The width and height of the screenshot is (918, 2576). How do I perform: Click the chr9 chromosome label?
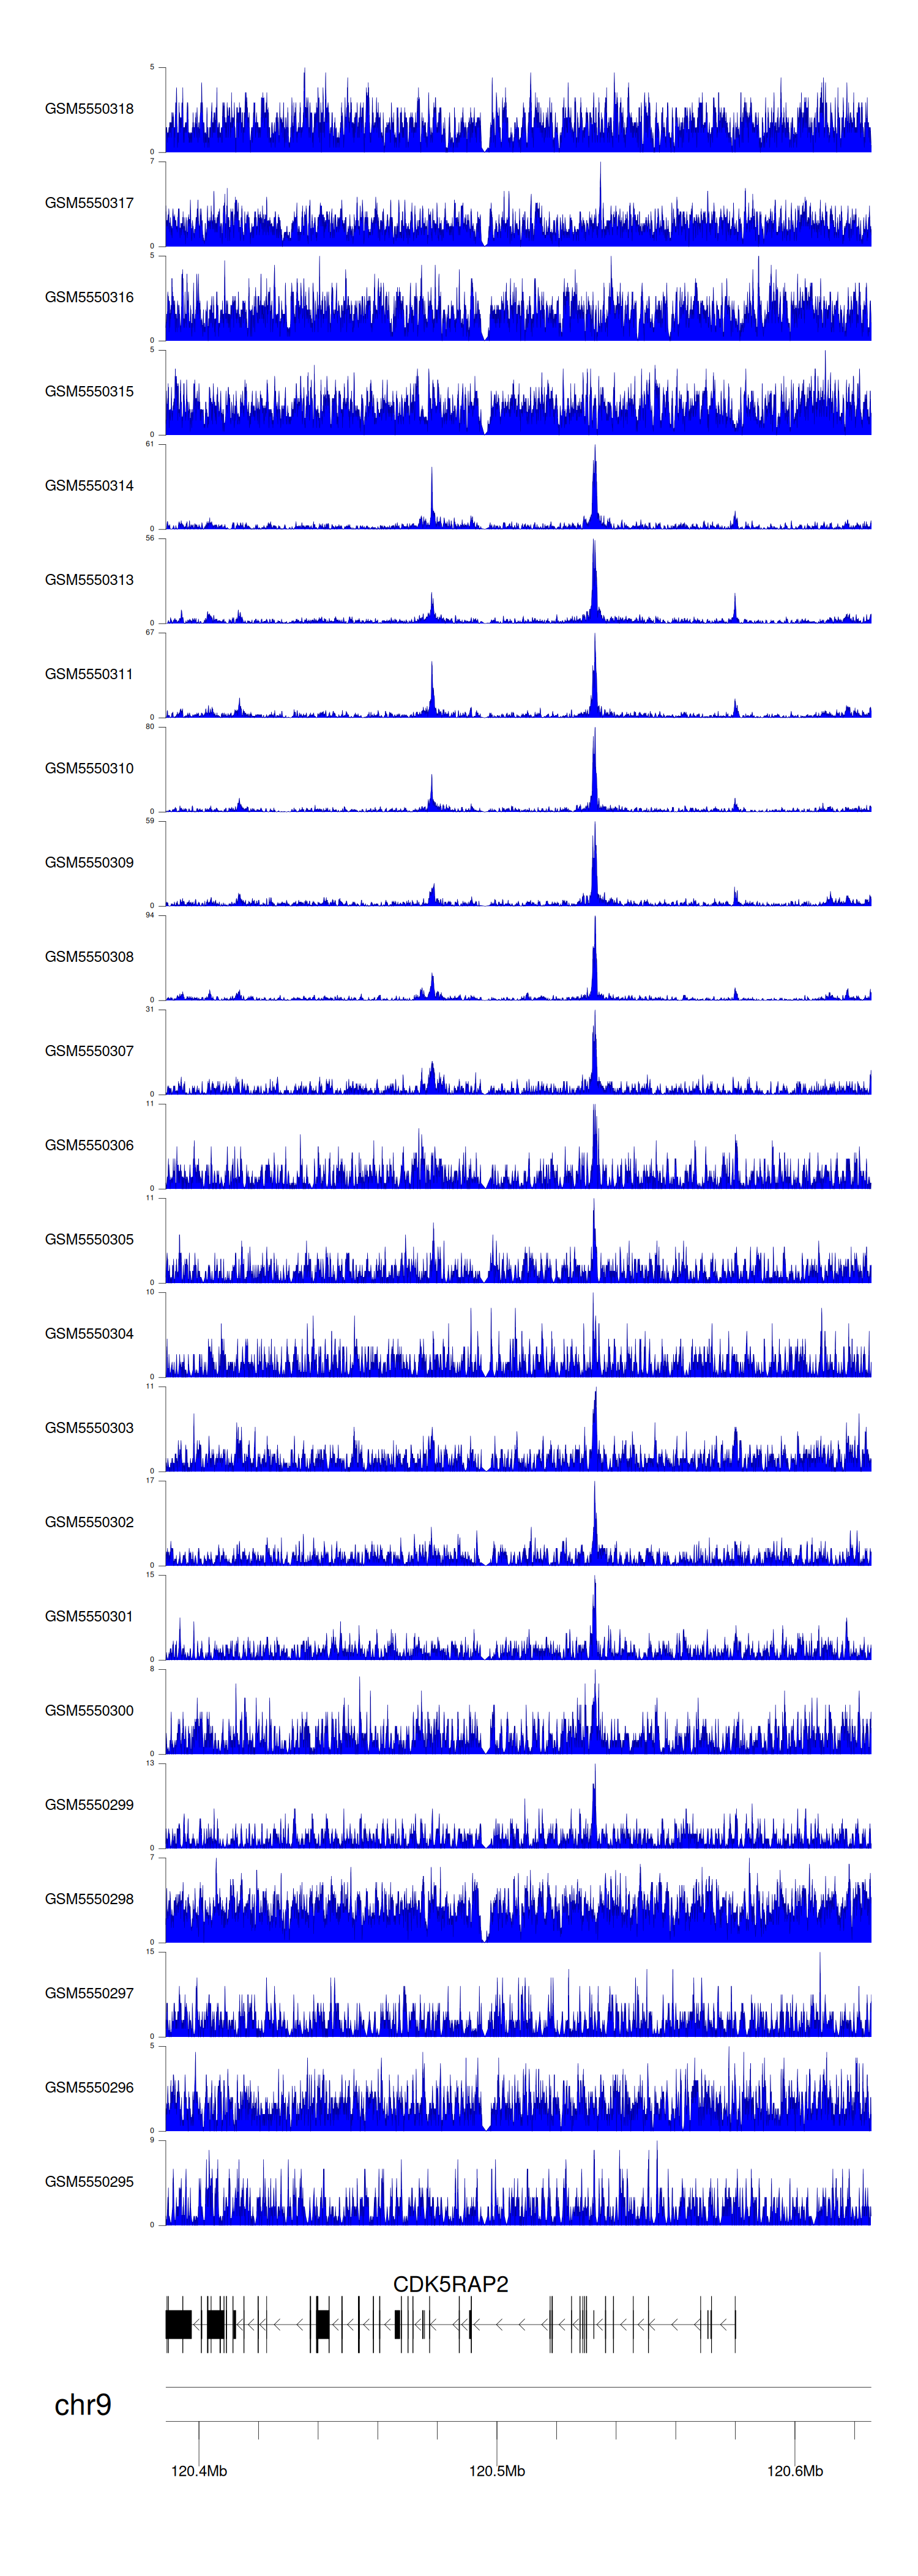pyautogui.click(x=82, y=2404)
